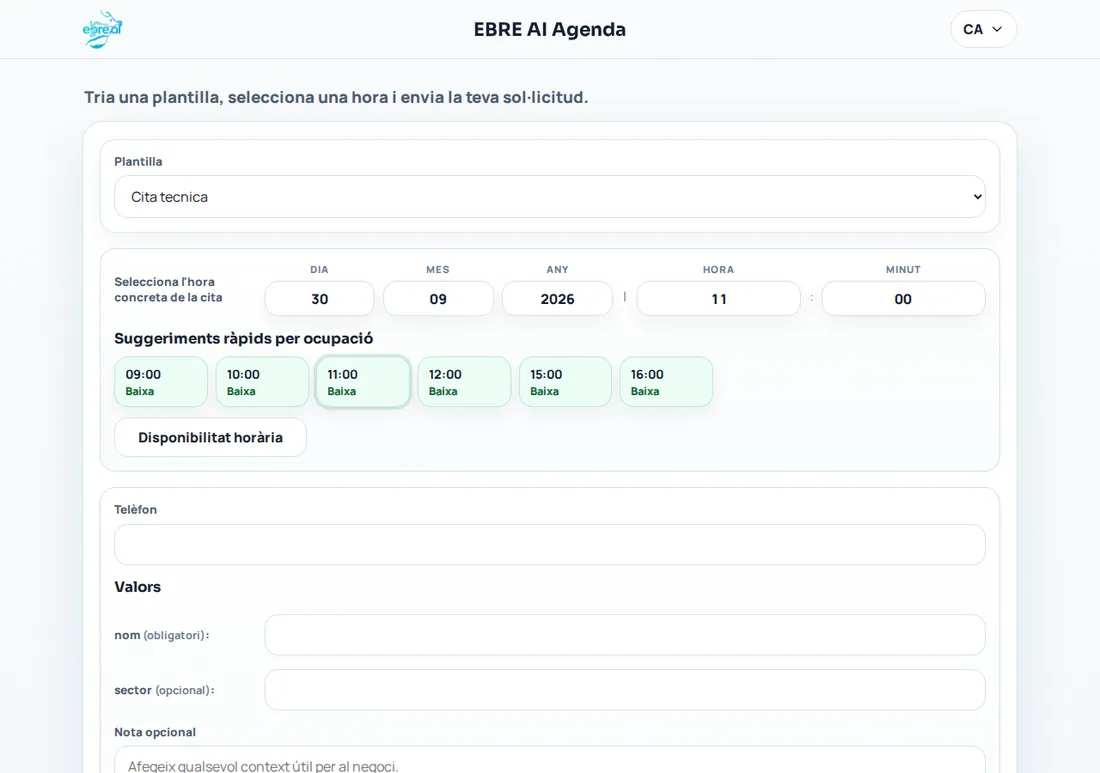Select the ANY field showing 2026
The height and width of the screenshot is (773, 1100).
pos(557,299)
